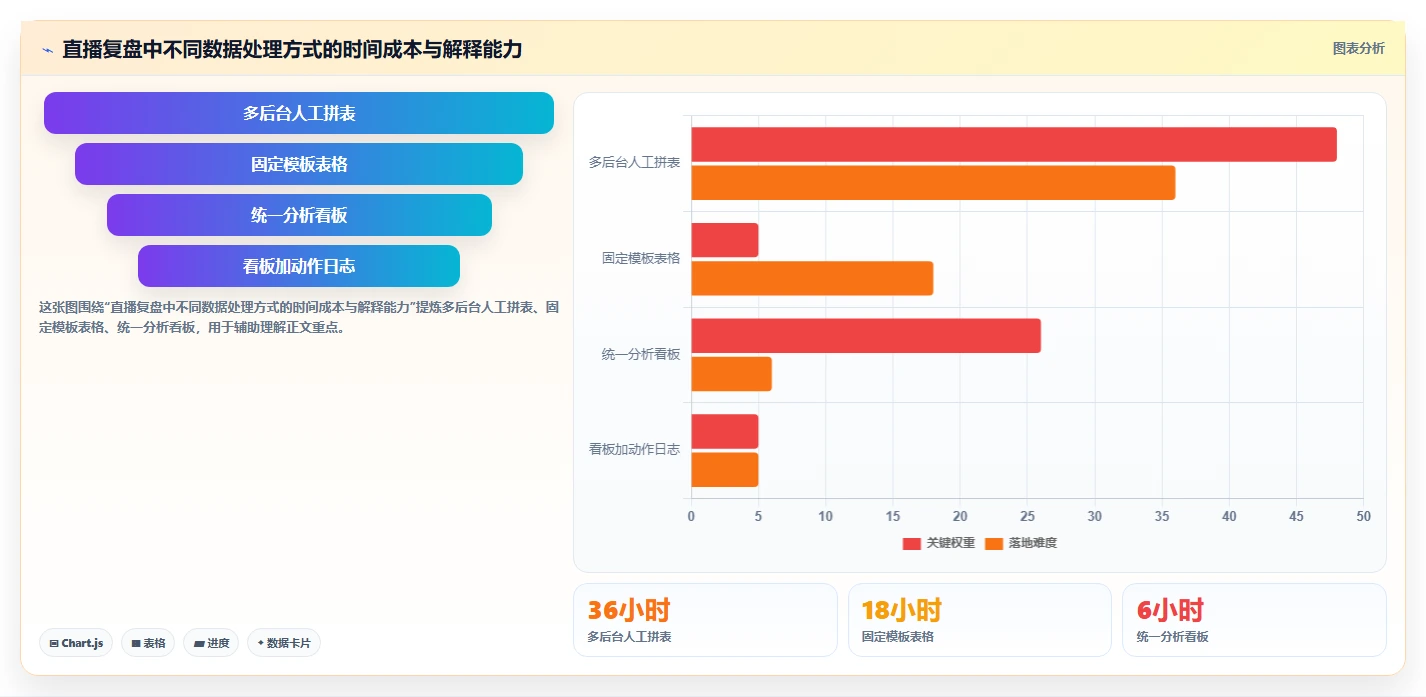Click the 数据卡片 tag chip
This screenshot has height=697, width=1426.
(284, 643)
